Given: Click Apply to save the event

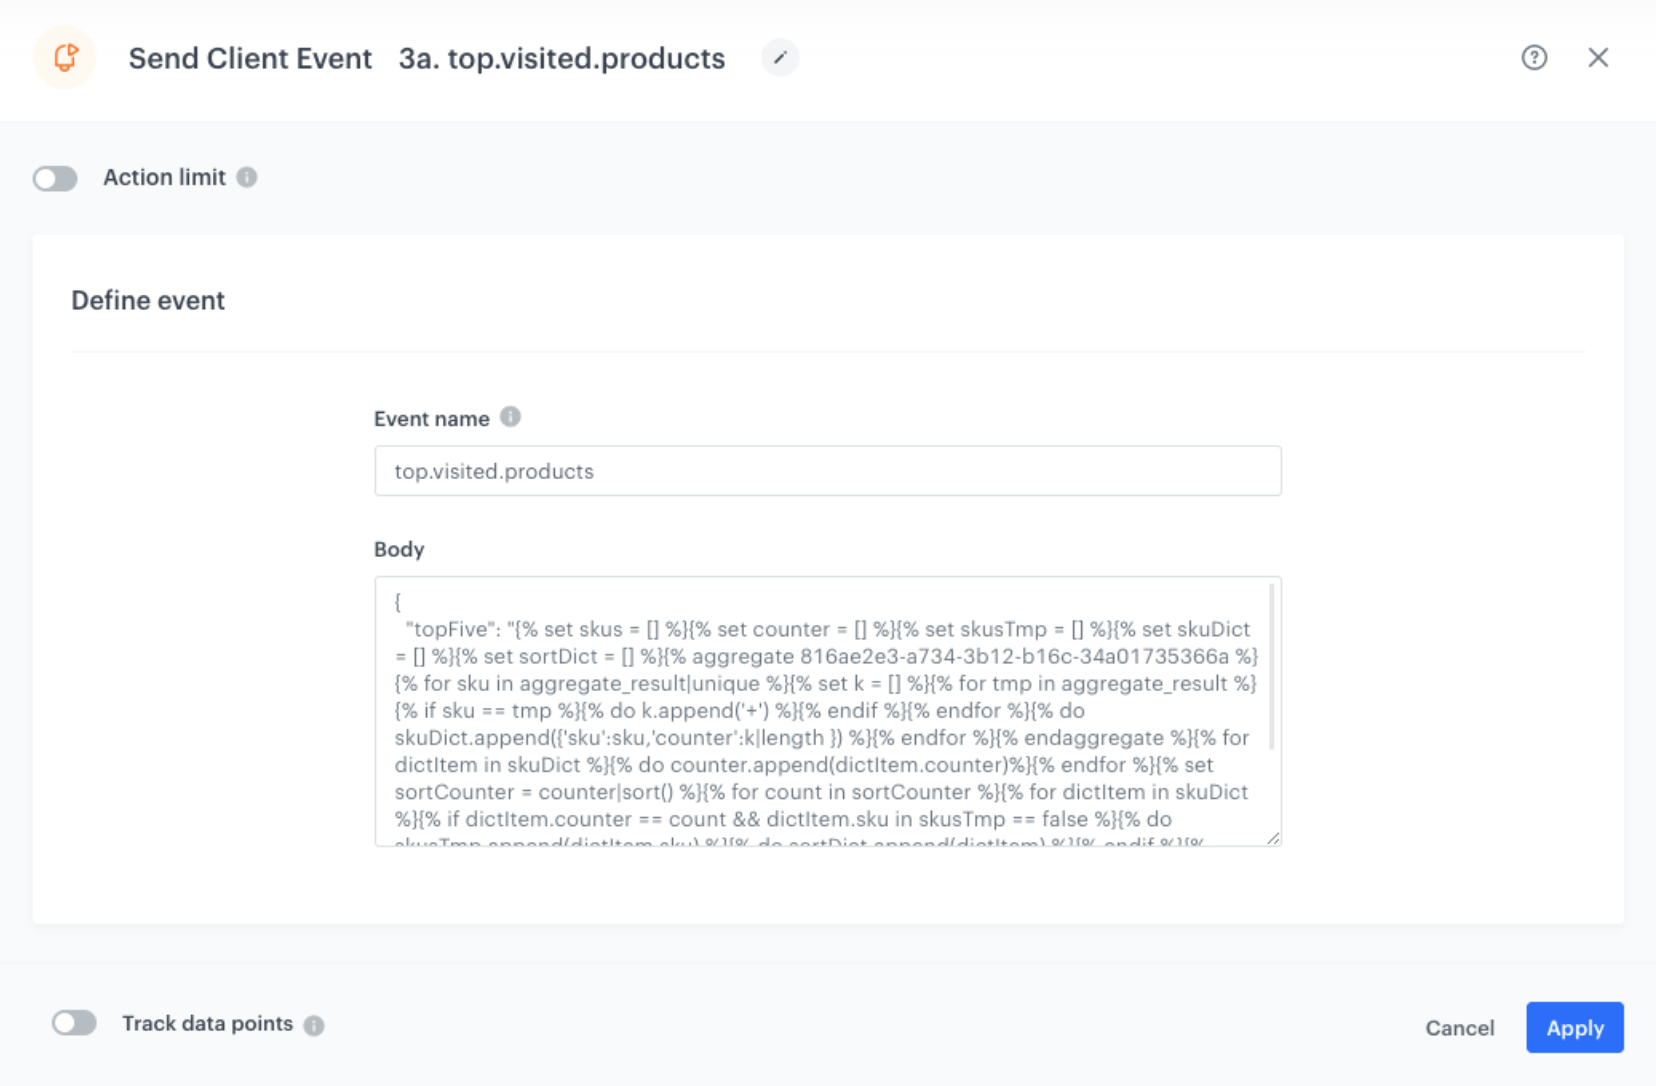Looking at the screenshot, I should [x=1573, y=1027].
